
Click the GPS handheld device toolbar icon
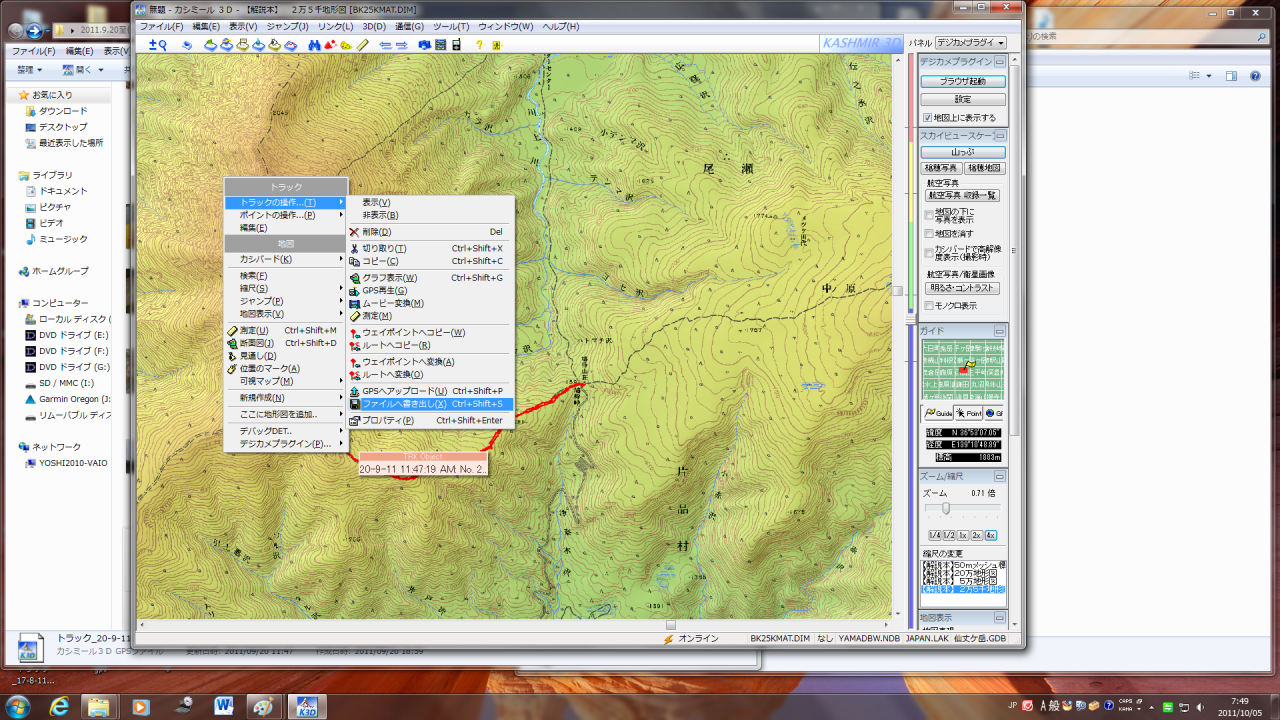coord(456,45)
